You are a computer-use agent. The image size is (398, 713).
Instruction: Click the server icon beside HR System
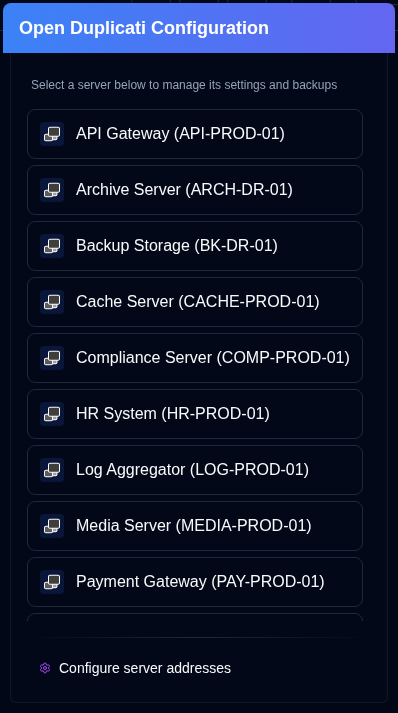click(52, 414)
